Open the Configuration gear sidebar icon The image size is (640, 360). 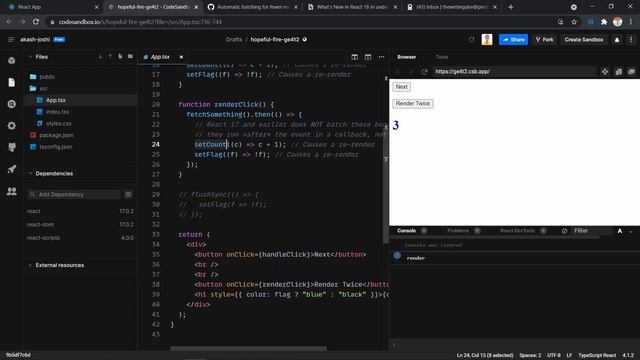pyautogui.click(x=11, y=126)
